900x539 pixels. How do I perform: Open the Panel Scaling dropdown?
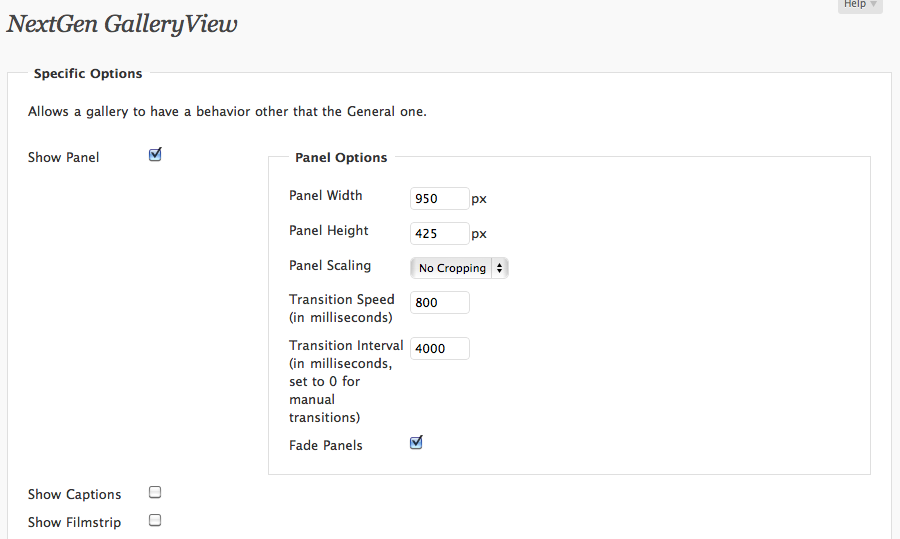459,268
